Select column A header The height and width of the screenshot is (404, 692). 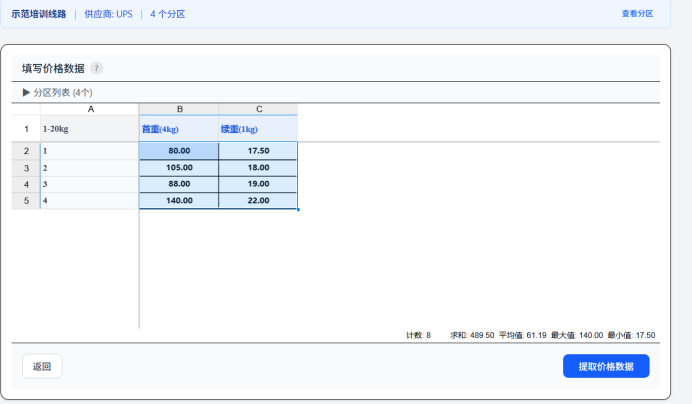(90, 109)
